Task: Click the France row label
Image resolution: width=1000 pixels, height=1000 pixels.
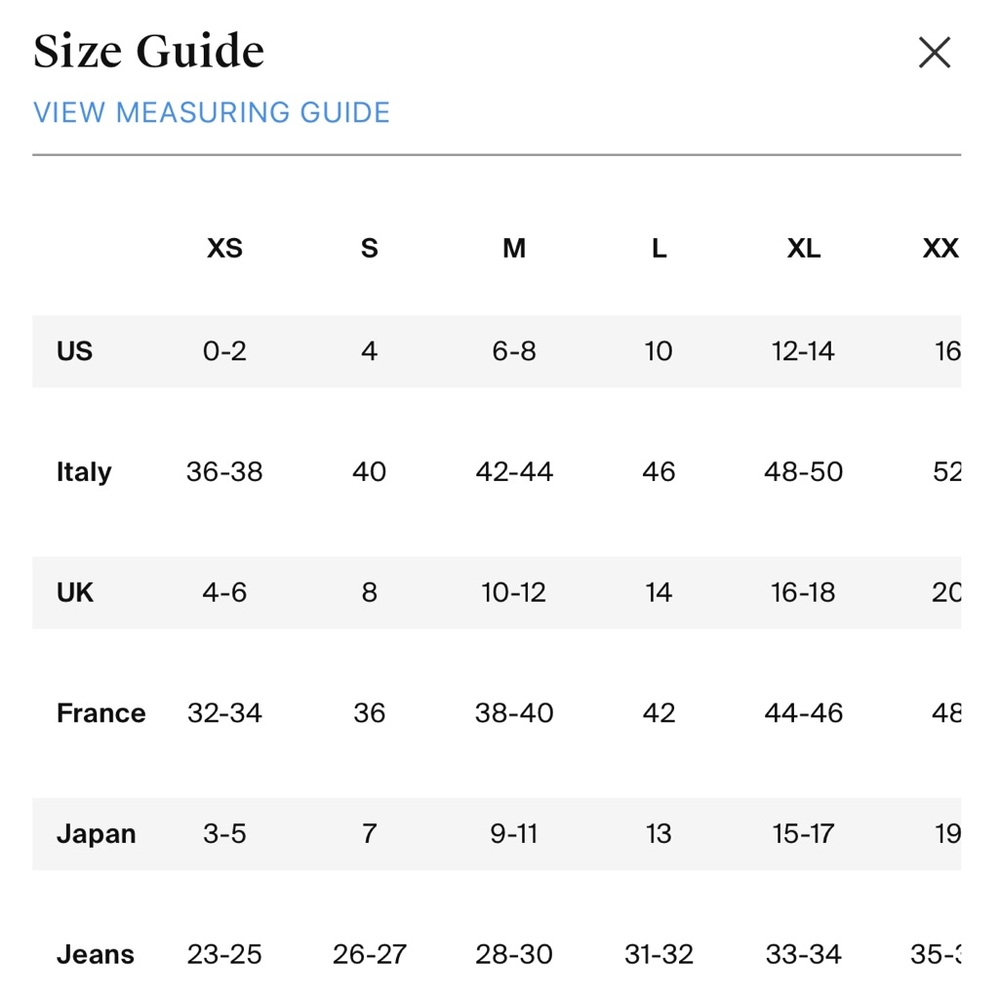Action: click(x=101, y=713)
